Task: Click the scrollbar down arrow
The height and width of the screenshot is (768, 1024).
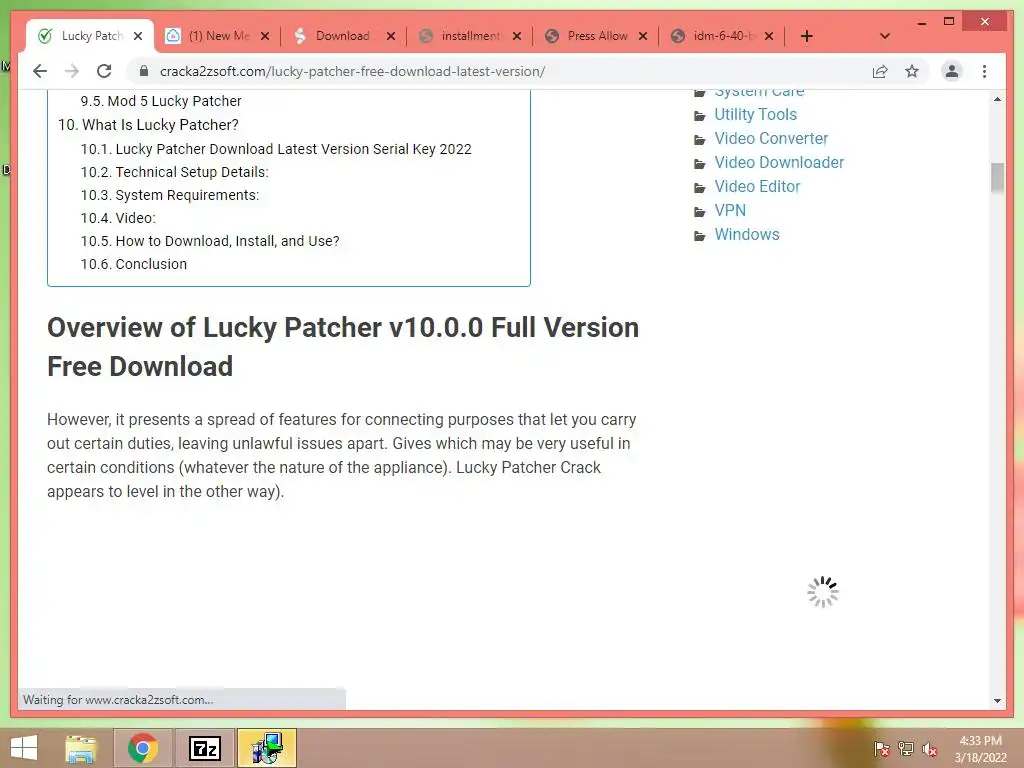Action: point(997,701)
